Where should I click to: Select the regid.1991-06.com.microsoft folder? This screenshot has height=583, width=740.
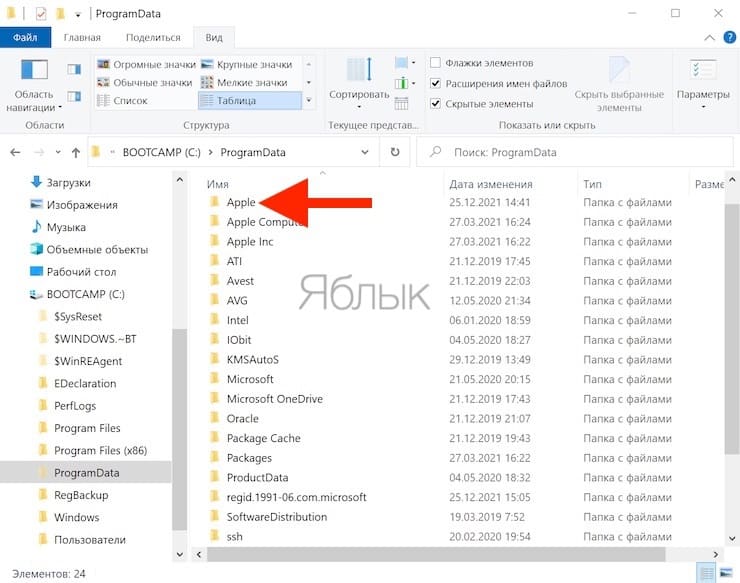[296, 498]
